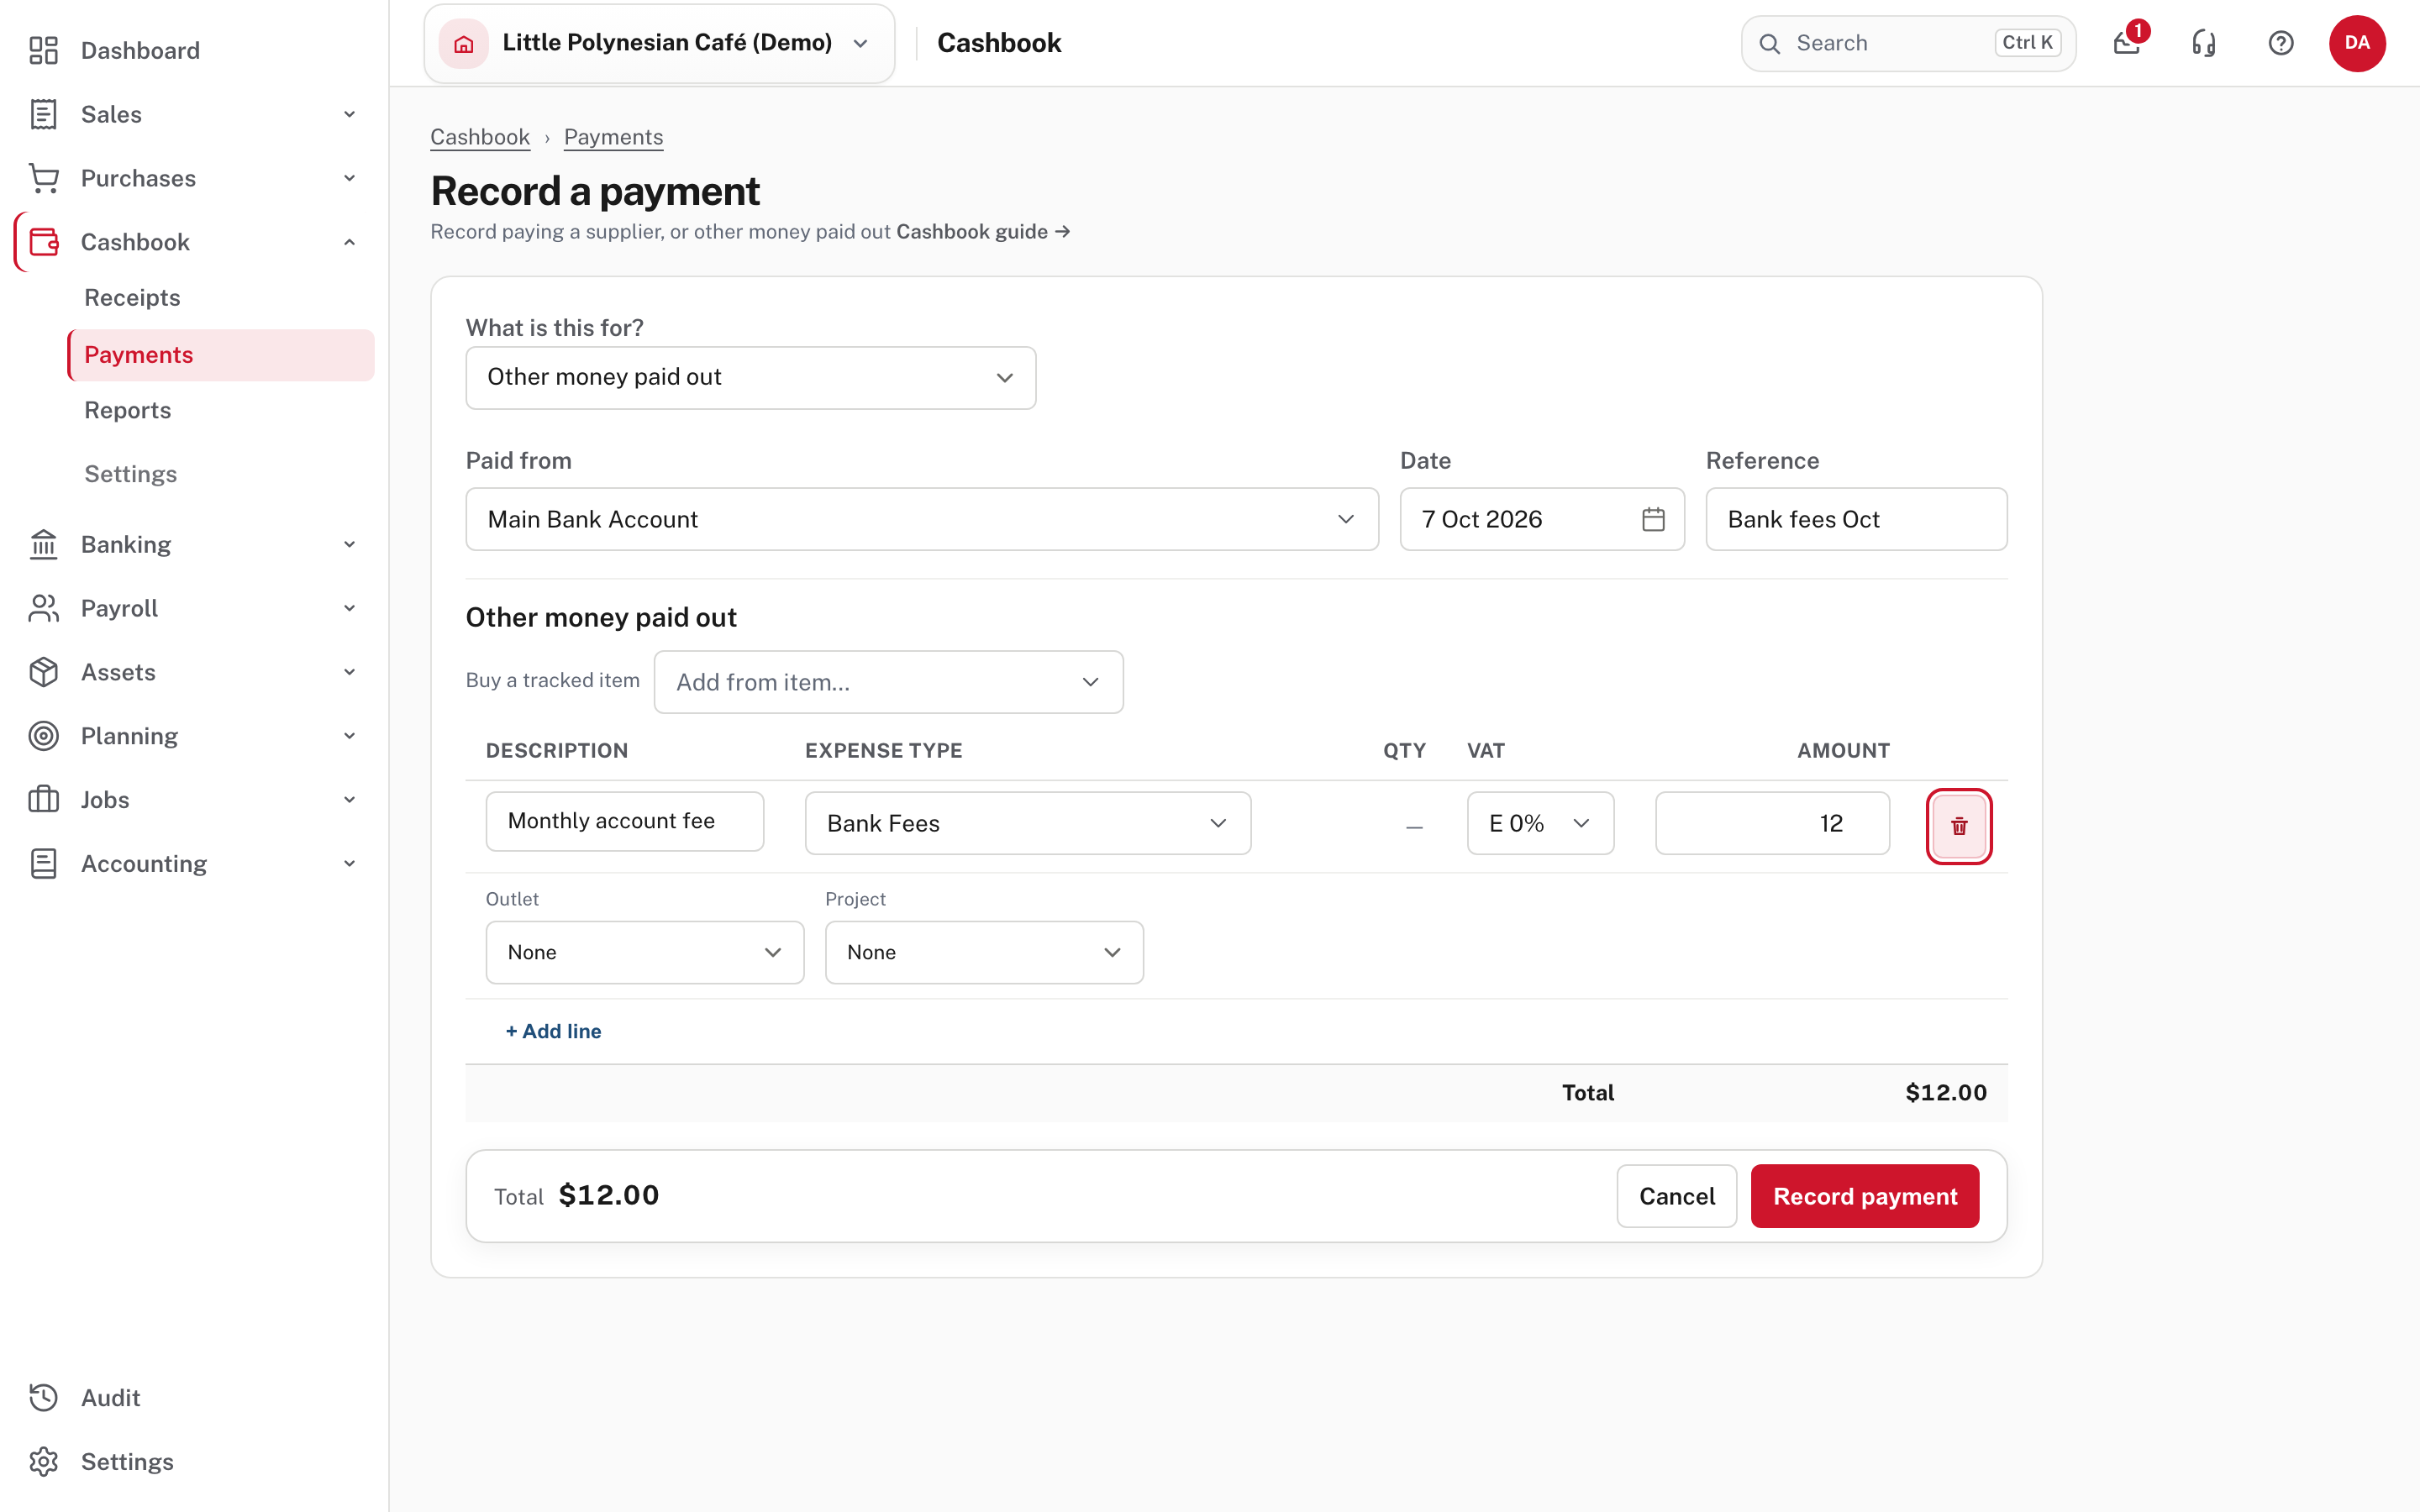This screenshot has height=1512, width=2420.
Task: Click the Sales receipt icon
Action: (43, 114)
